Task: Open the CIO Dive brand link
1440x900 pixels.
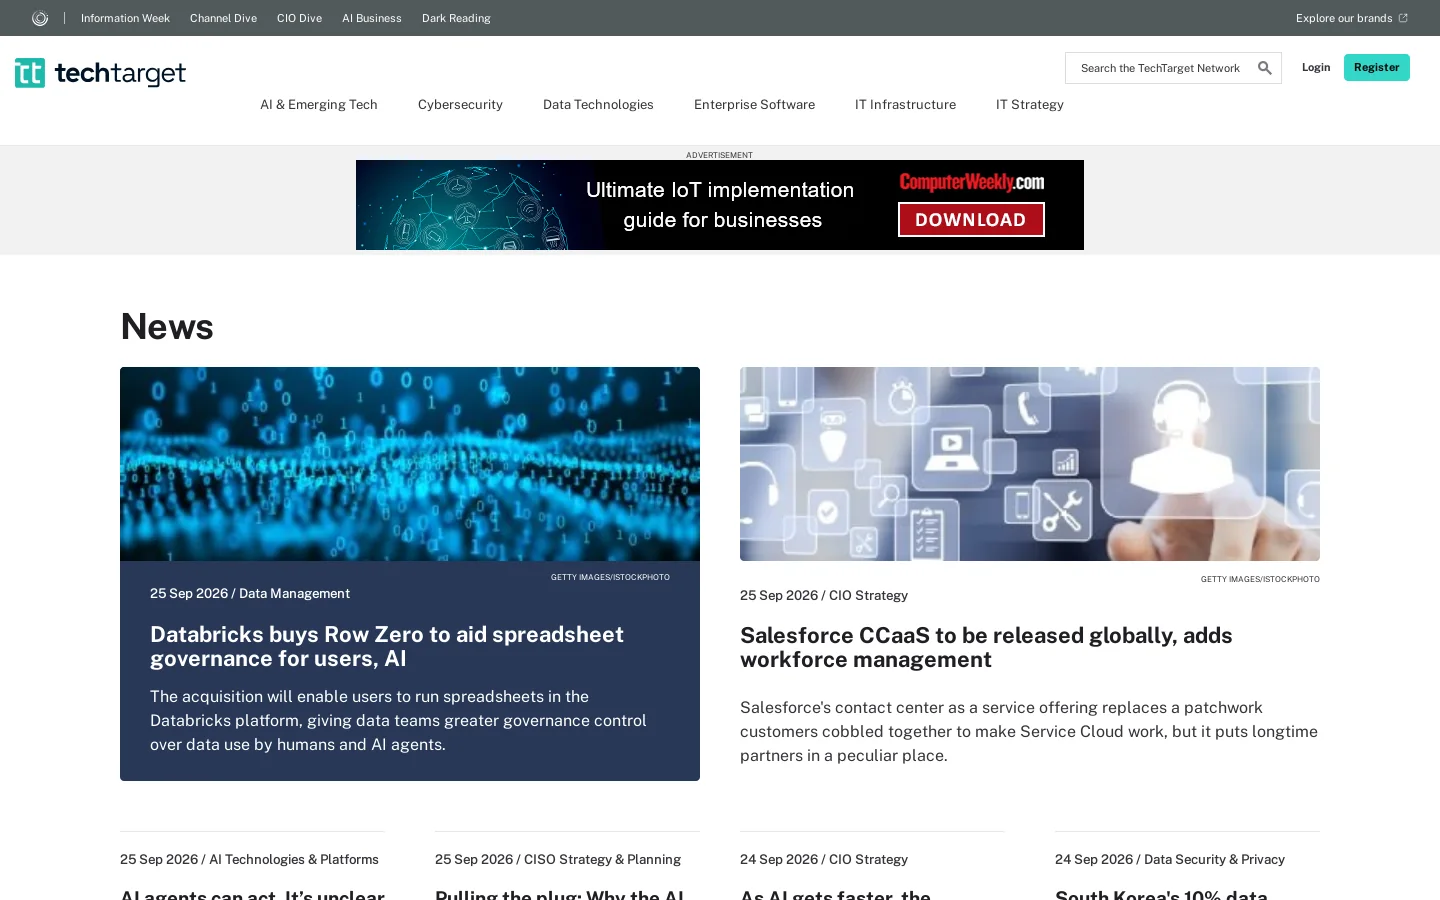Action: pos(299,18)
